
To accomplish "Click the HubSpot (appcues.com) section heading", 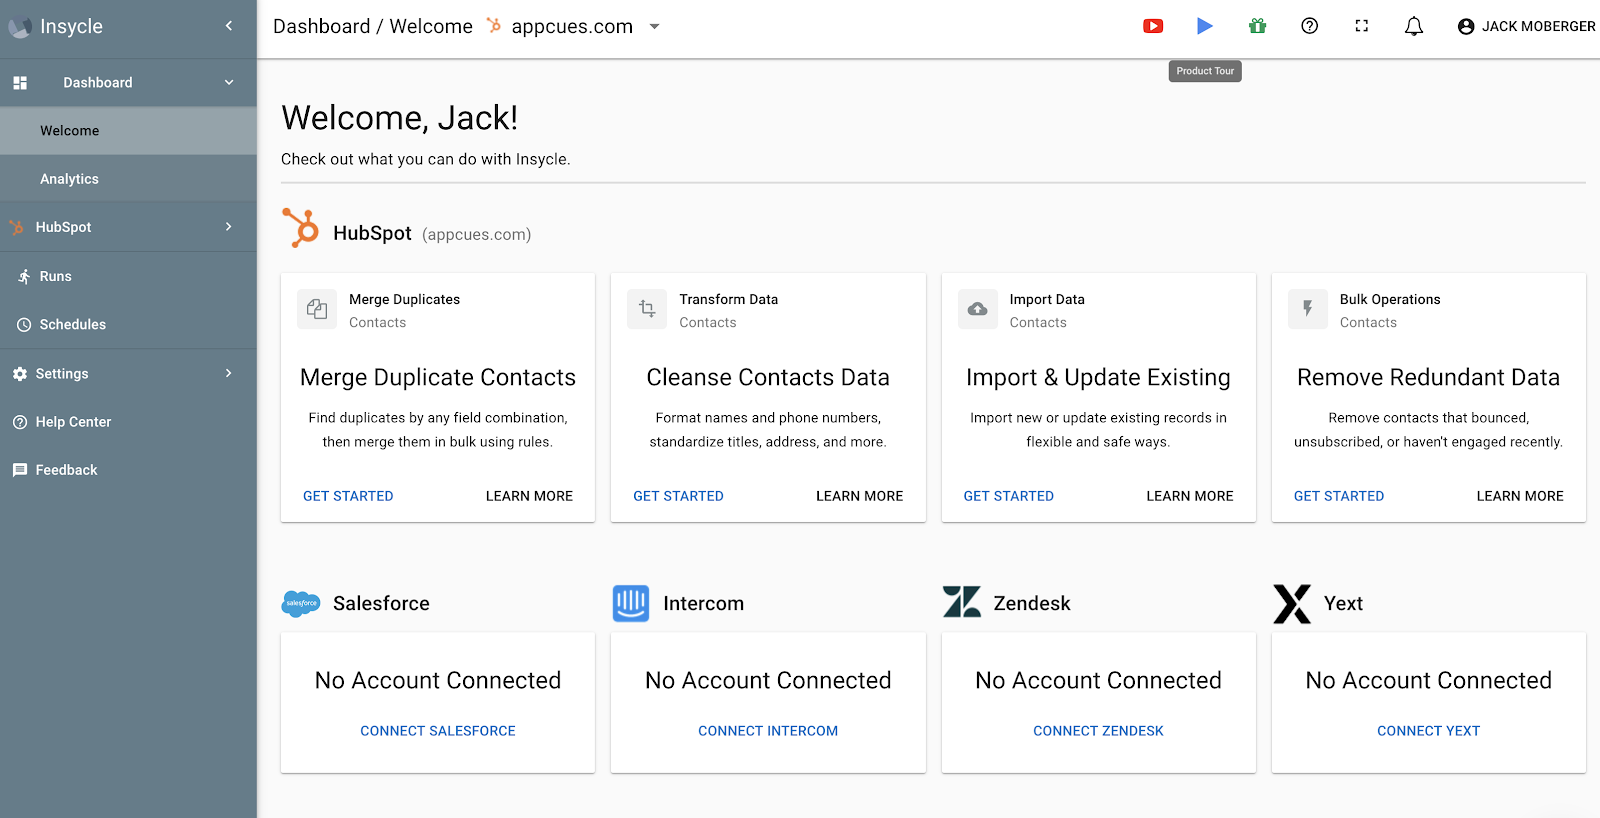I will coord(432,233).
